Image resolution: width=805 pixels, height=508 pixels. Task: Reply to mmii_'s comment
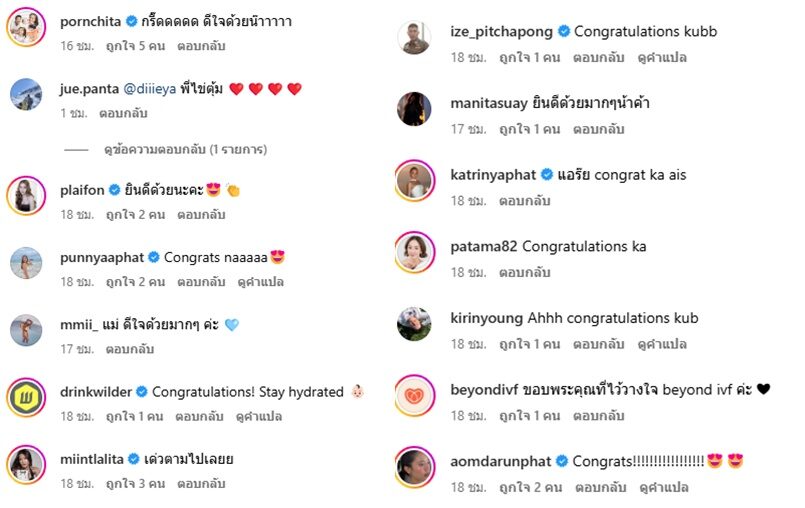click(130, 349)
